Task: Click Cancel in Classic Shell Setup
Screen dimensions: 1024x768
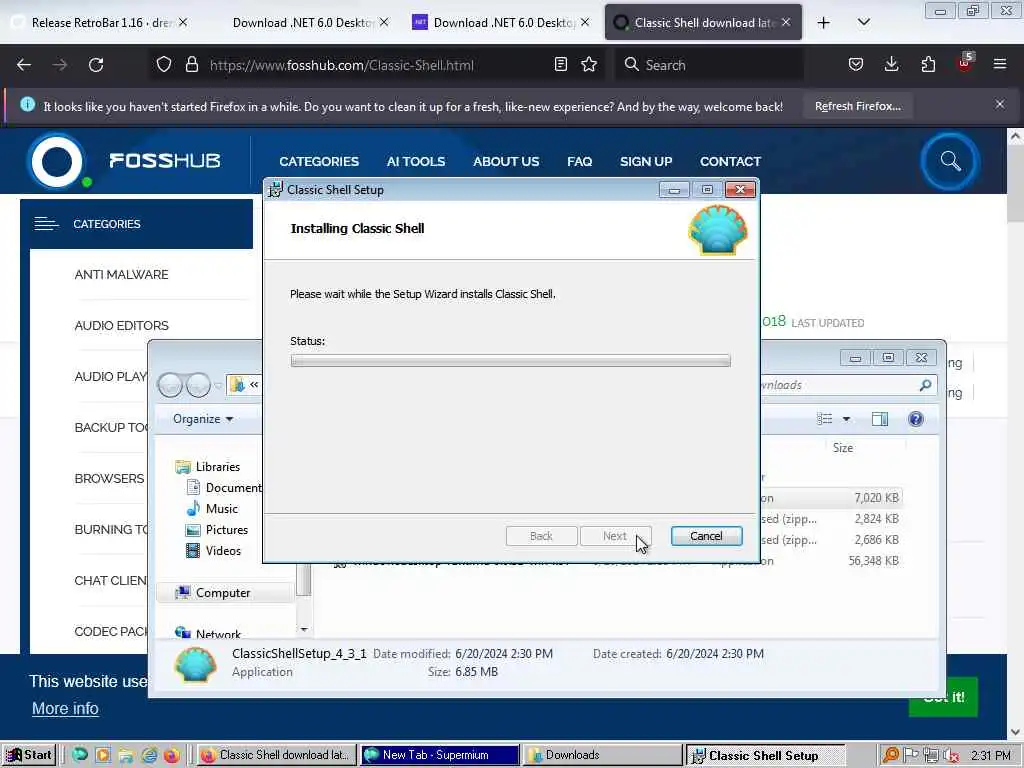Action: [x=706, y=536]
